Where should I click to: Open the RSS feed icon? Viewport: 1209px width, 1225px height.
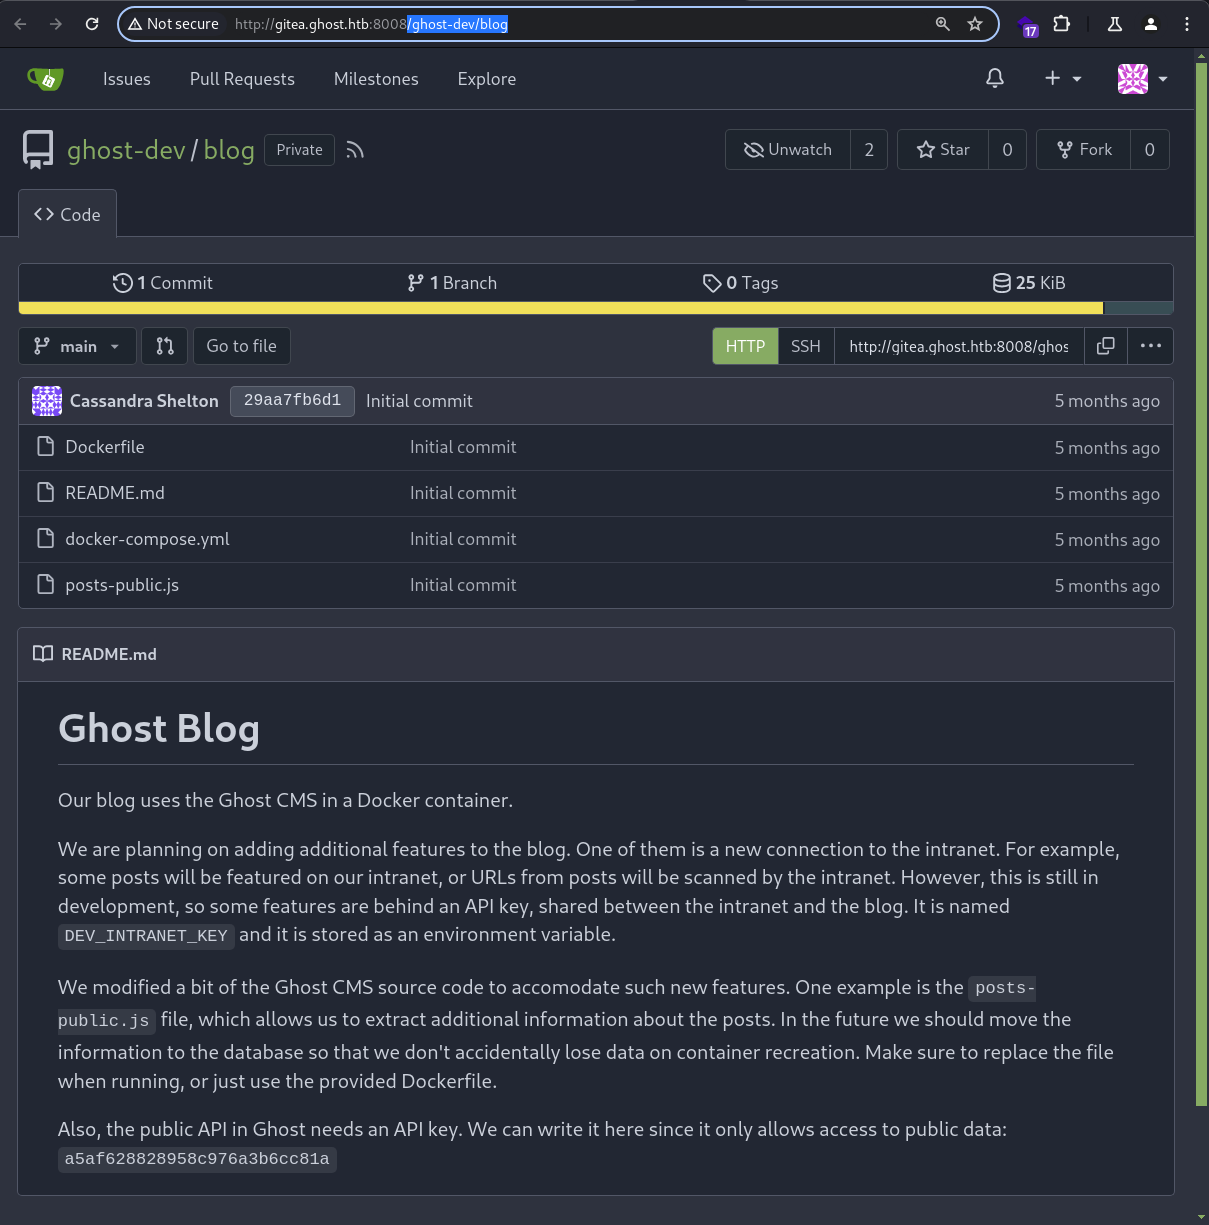click(x=355, y=150)
